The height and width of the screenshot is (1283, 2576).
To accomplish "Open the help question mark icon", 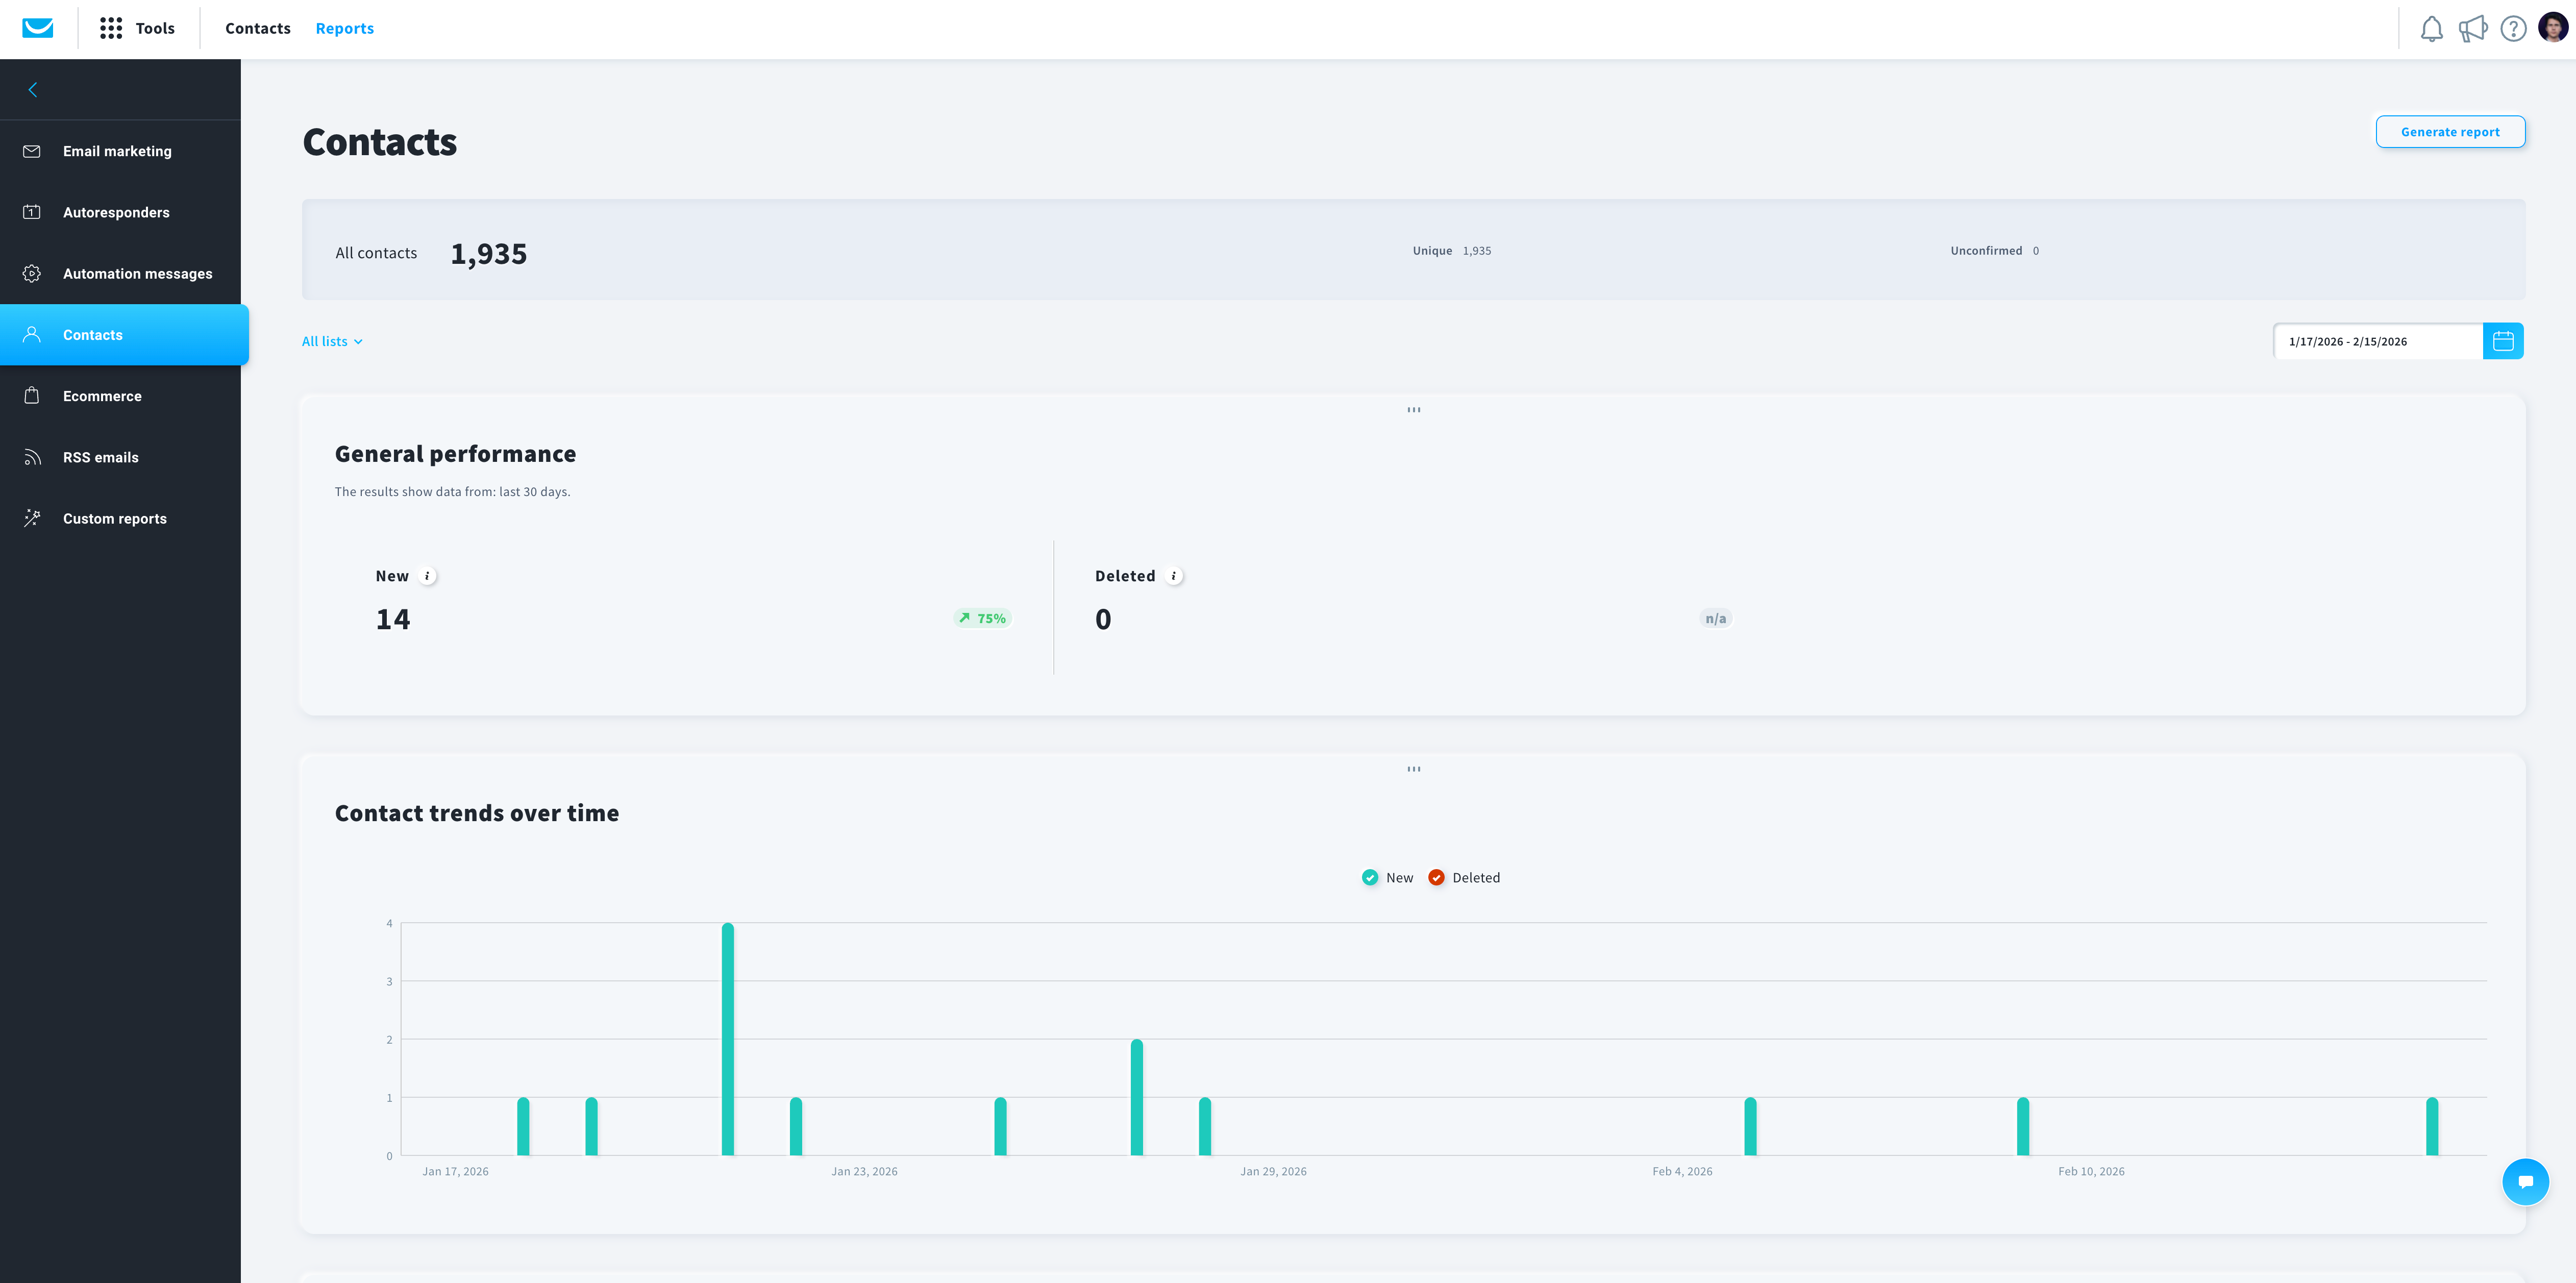I will click(x=2513, y=29).
